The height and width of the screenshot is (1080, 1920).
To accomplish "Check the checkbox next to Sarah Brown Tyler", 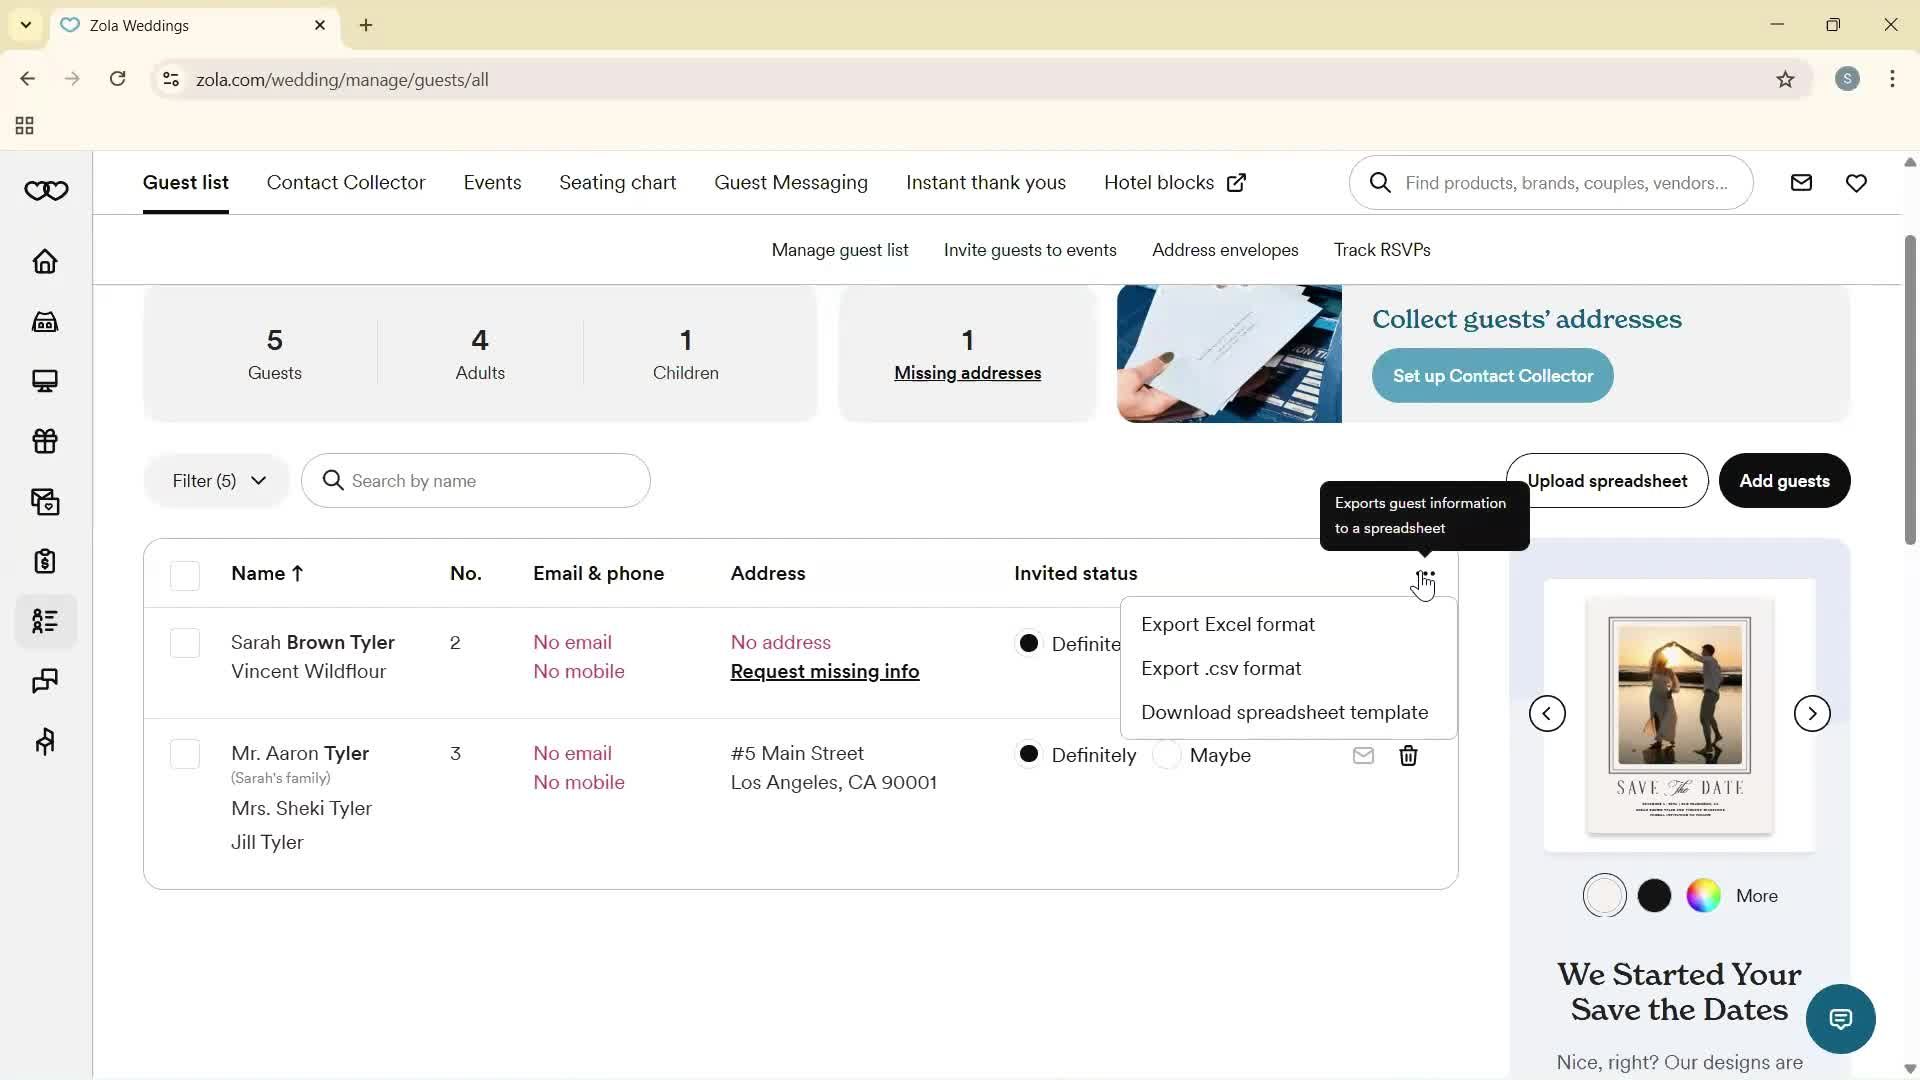I will coord(185,643).
